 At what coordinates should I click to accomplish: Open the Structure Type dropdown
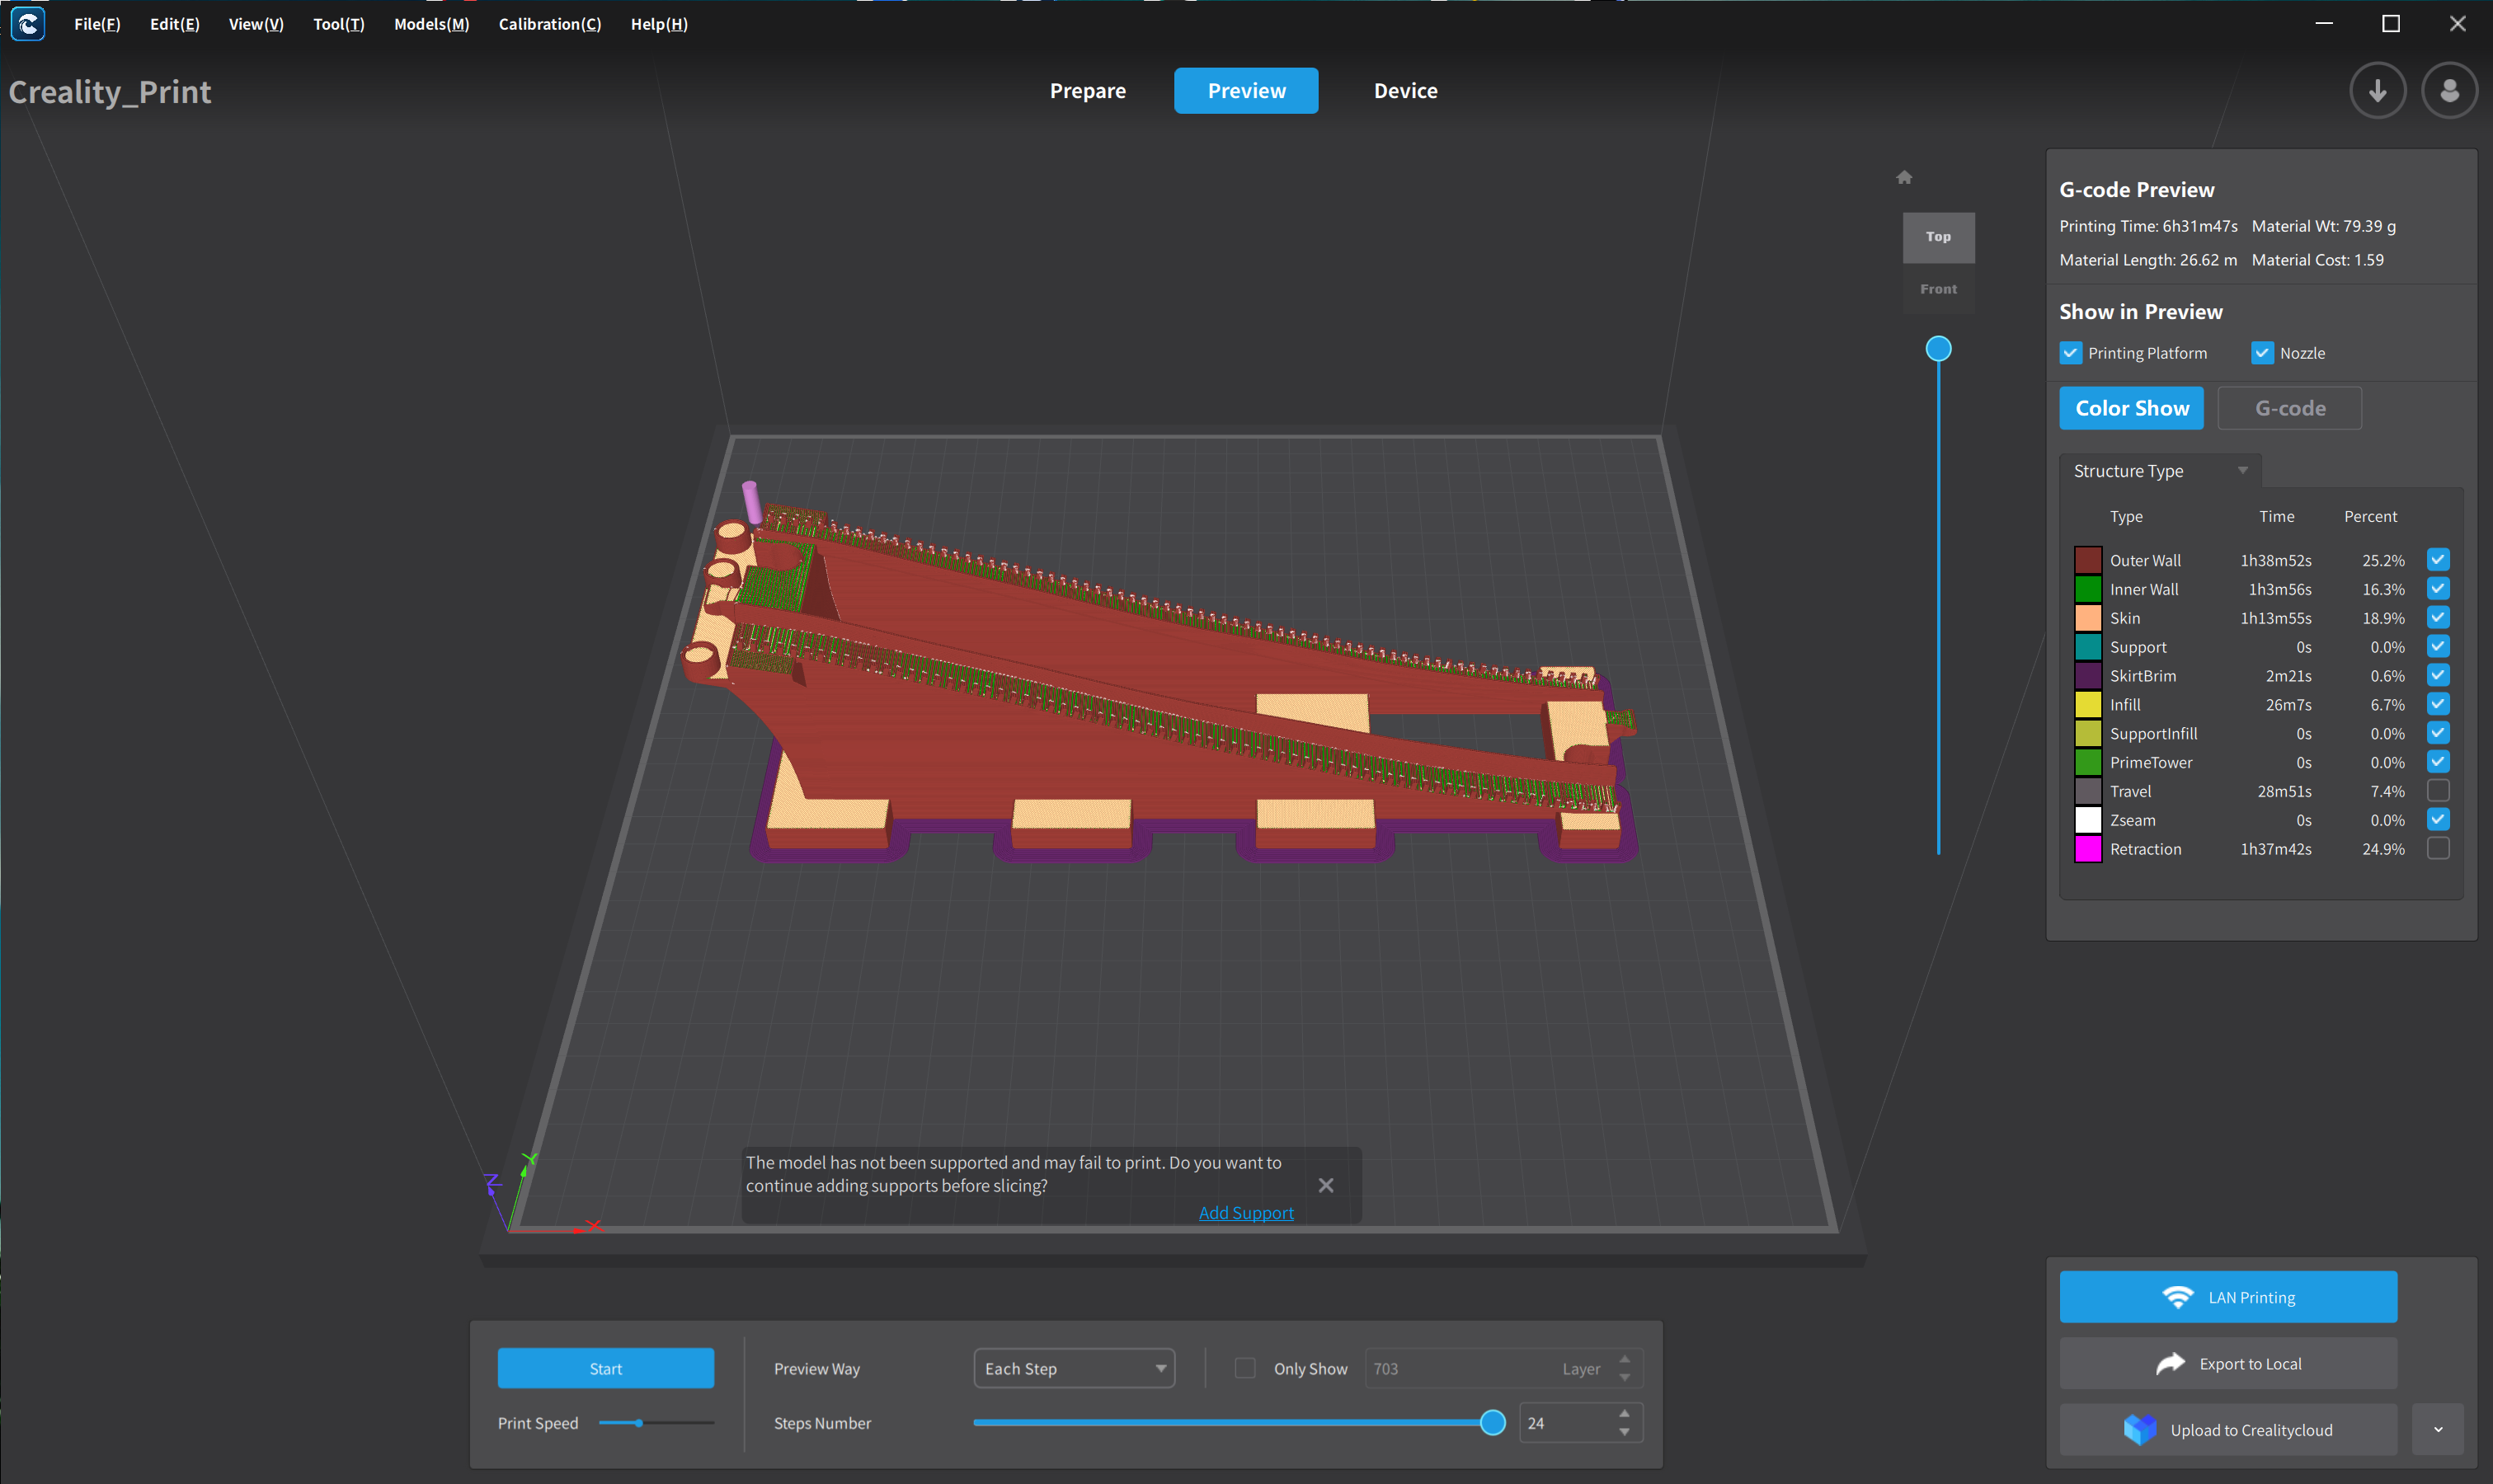pos(2160,471)
